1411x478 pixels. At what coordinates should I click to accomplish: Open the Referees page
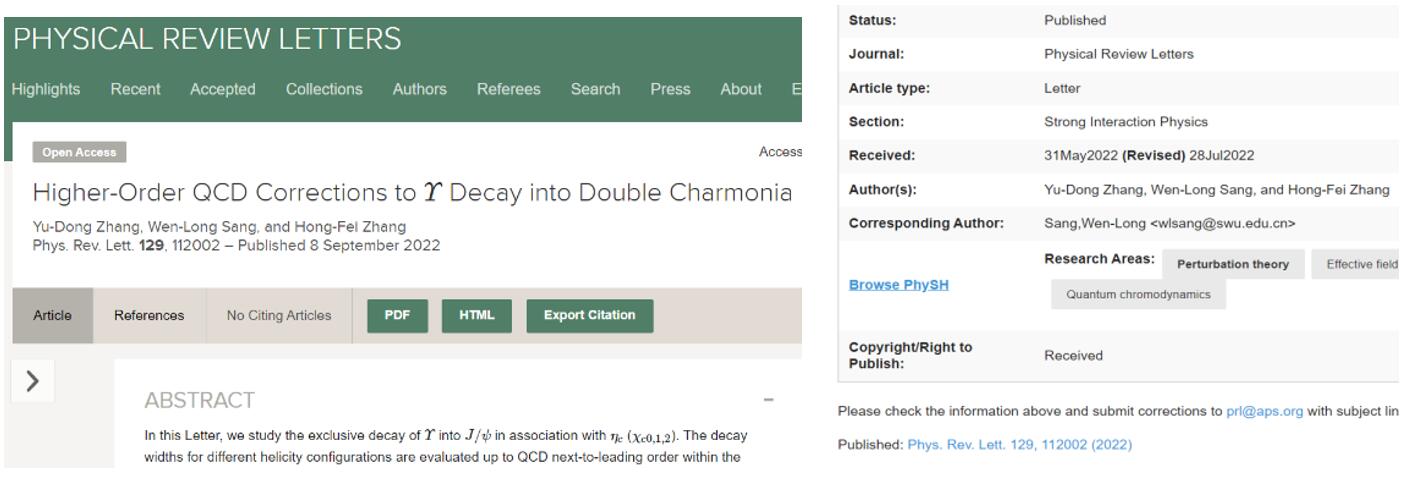click(508, 89)
